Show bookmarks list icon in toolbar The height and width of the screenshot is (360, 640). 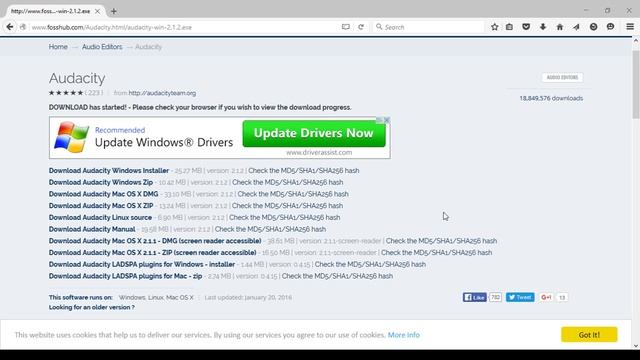coord(509,27)
